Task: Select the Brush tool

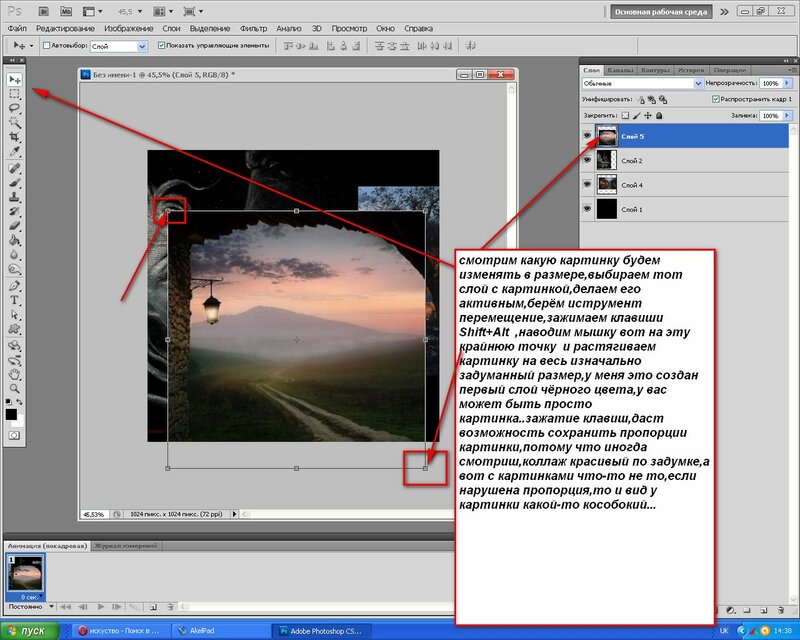Action: (x=14, y=183)
